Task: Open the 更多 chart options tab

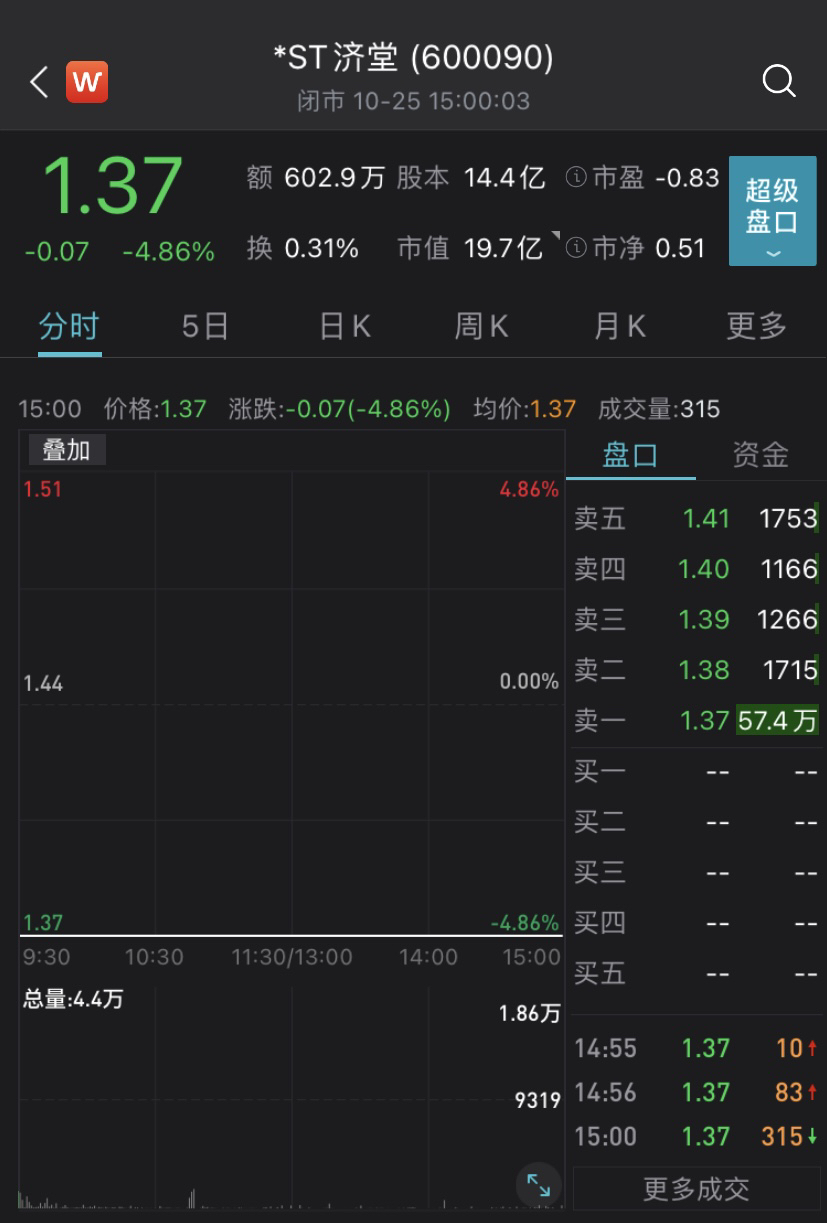Action: pyautogui.click(x=757, y=326)
